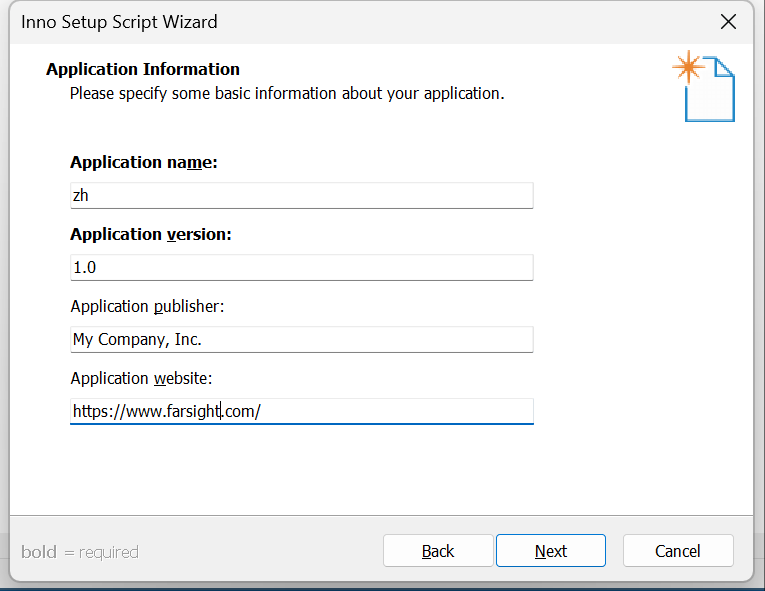Click the "Application Information" heading
This screenshot has height=591, width=765.
point(143,69)
